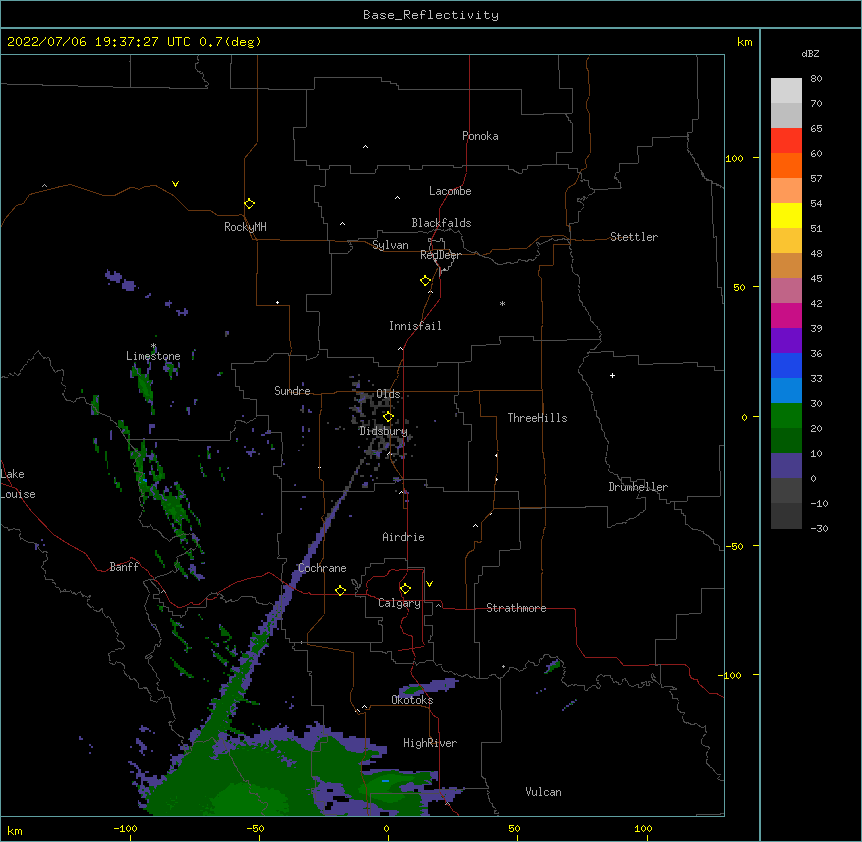Click the Stettler city label

634,237
